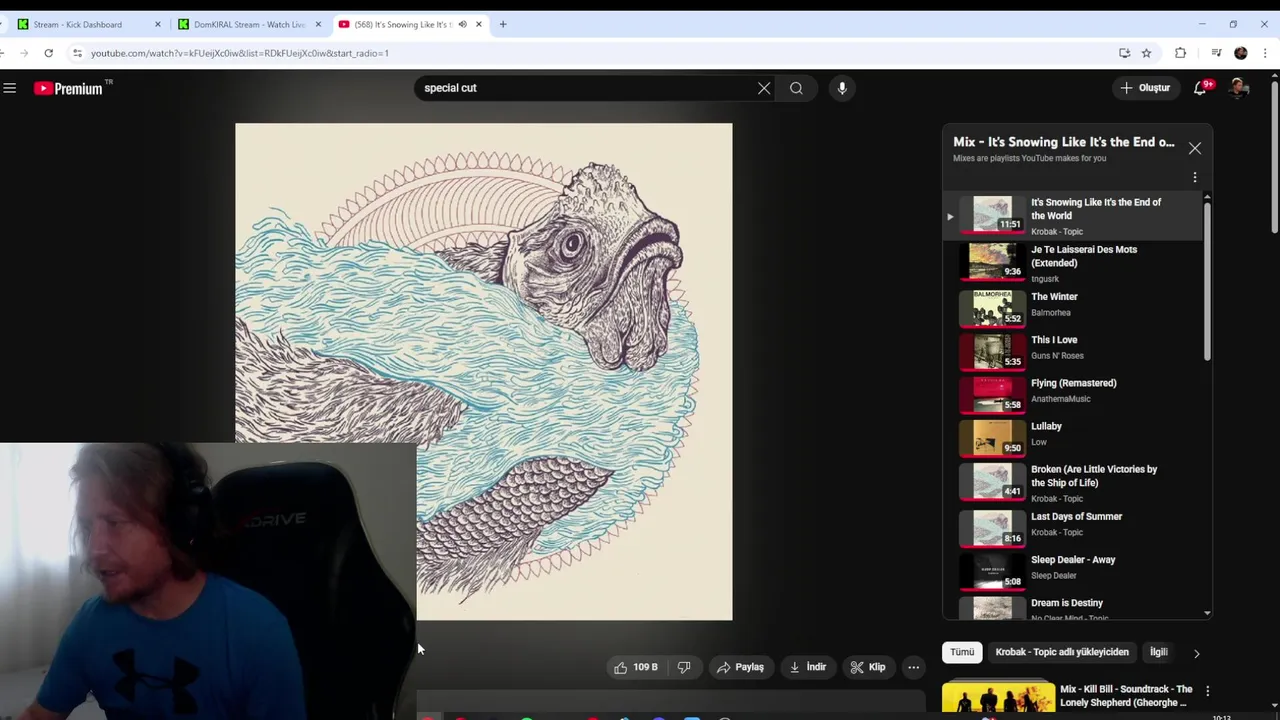The height and width of the screenshot is (720, 1280).
Task: Open options for Kill Bill mix recommendation
Action: [x=1207, y=691]
